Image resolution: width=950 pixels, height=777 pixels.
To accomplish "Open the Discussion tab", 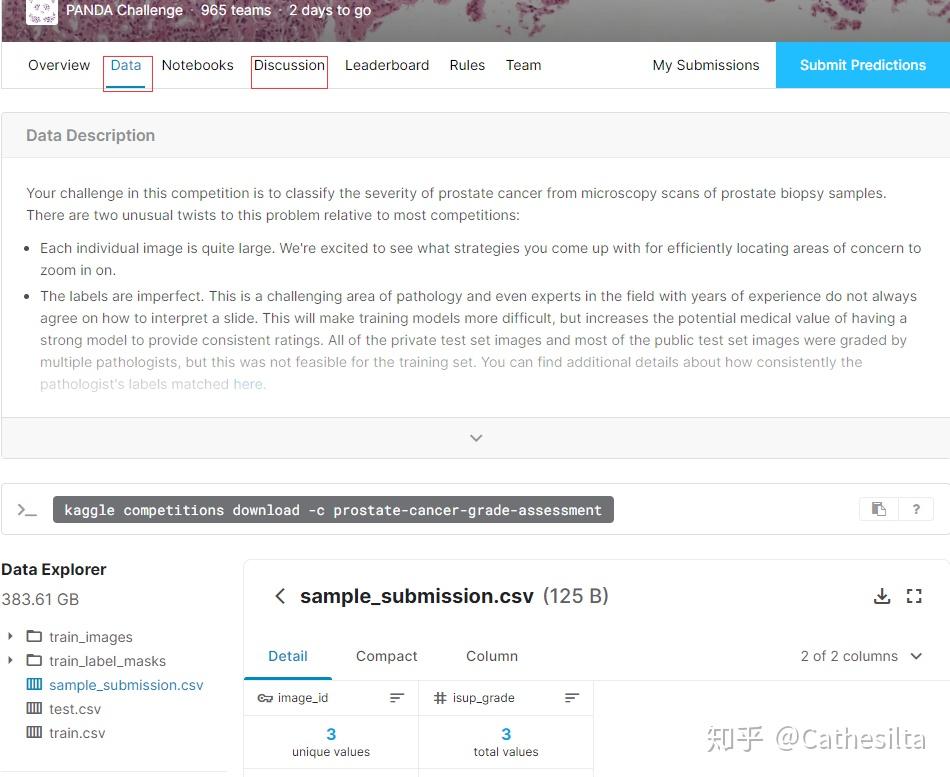I will 289,65.
